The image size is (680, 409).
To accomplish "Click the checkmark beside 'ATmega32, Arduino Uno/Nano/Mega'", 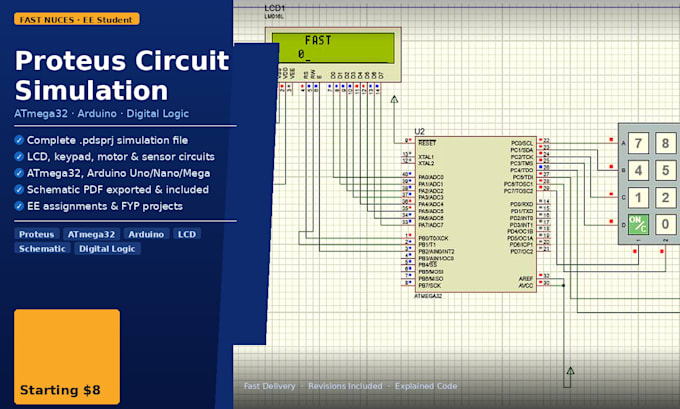I will coord(19,173).
